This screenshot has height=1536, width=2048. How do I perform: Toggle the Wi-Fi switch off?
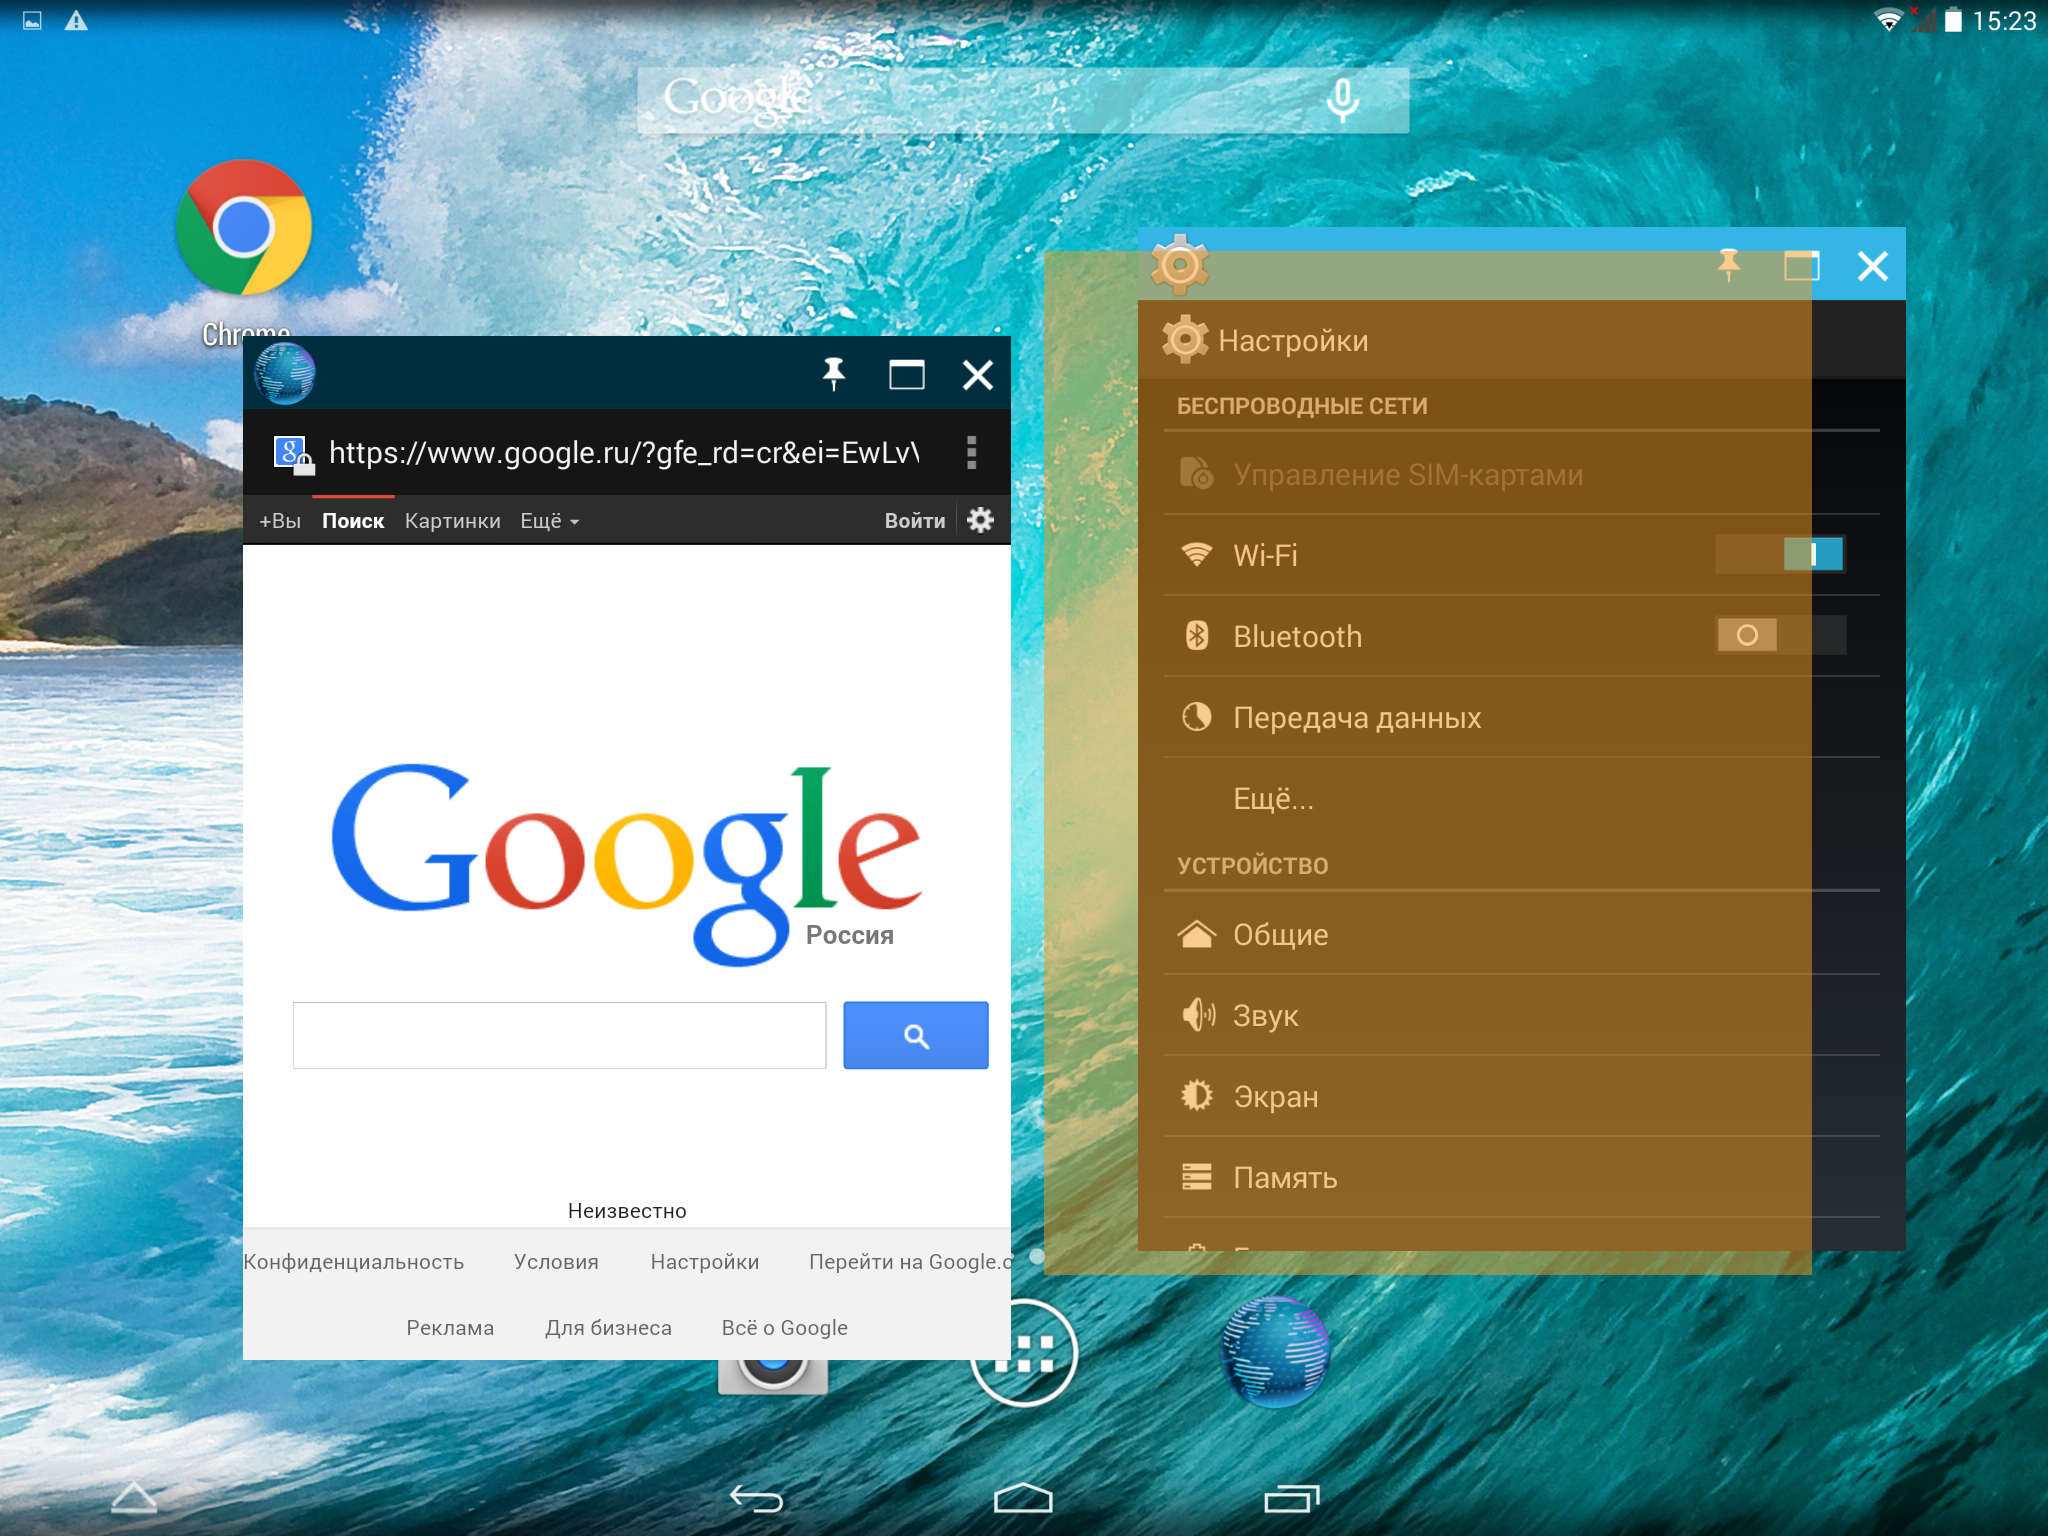1780,554
